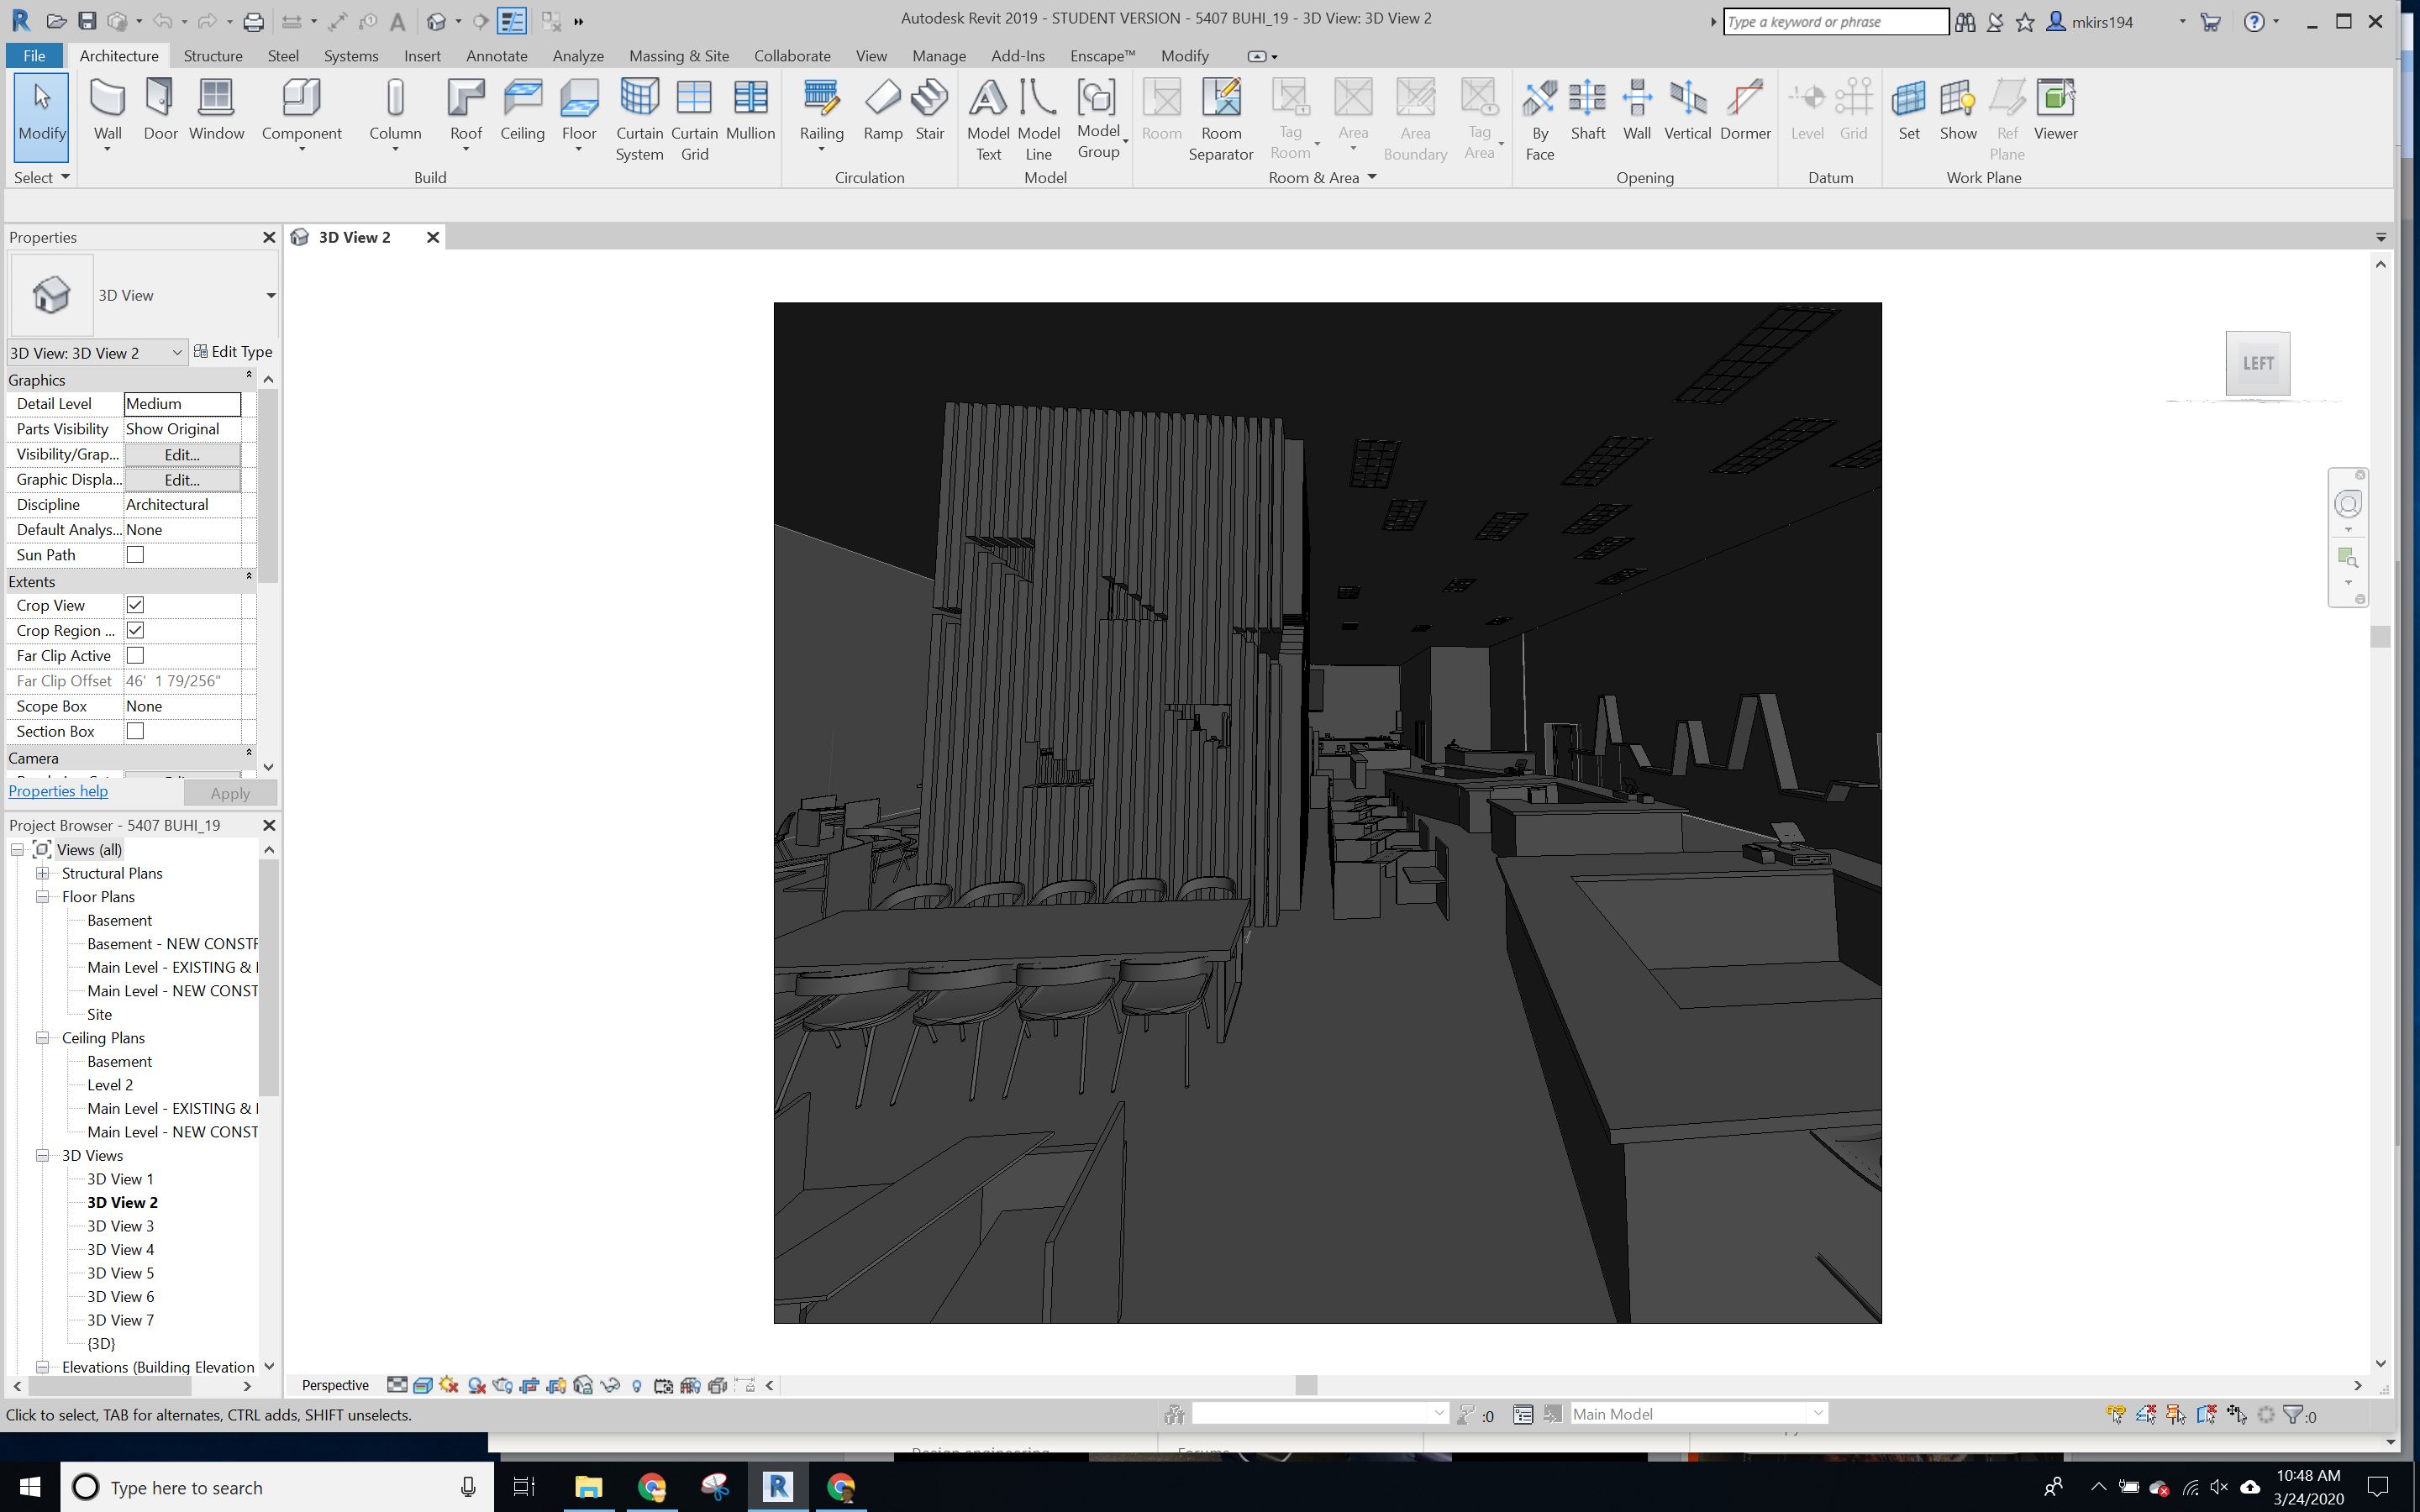The height and width of the screenshot is (1512, 2420).
Task: Click LEFT on the ViewCube
Action: pyautogui.click(x=2259, y=363)
